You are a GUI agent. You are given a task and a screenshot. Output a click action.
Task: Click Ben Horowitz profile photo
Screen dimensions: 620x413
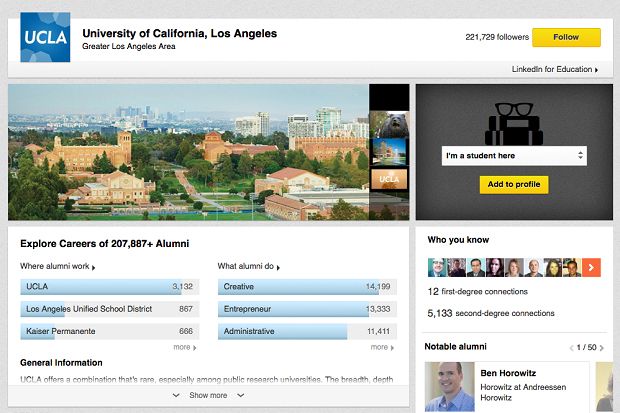[x=450, y=387]
